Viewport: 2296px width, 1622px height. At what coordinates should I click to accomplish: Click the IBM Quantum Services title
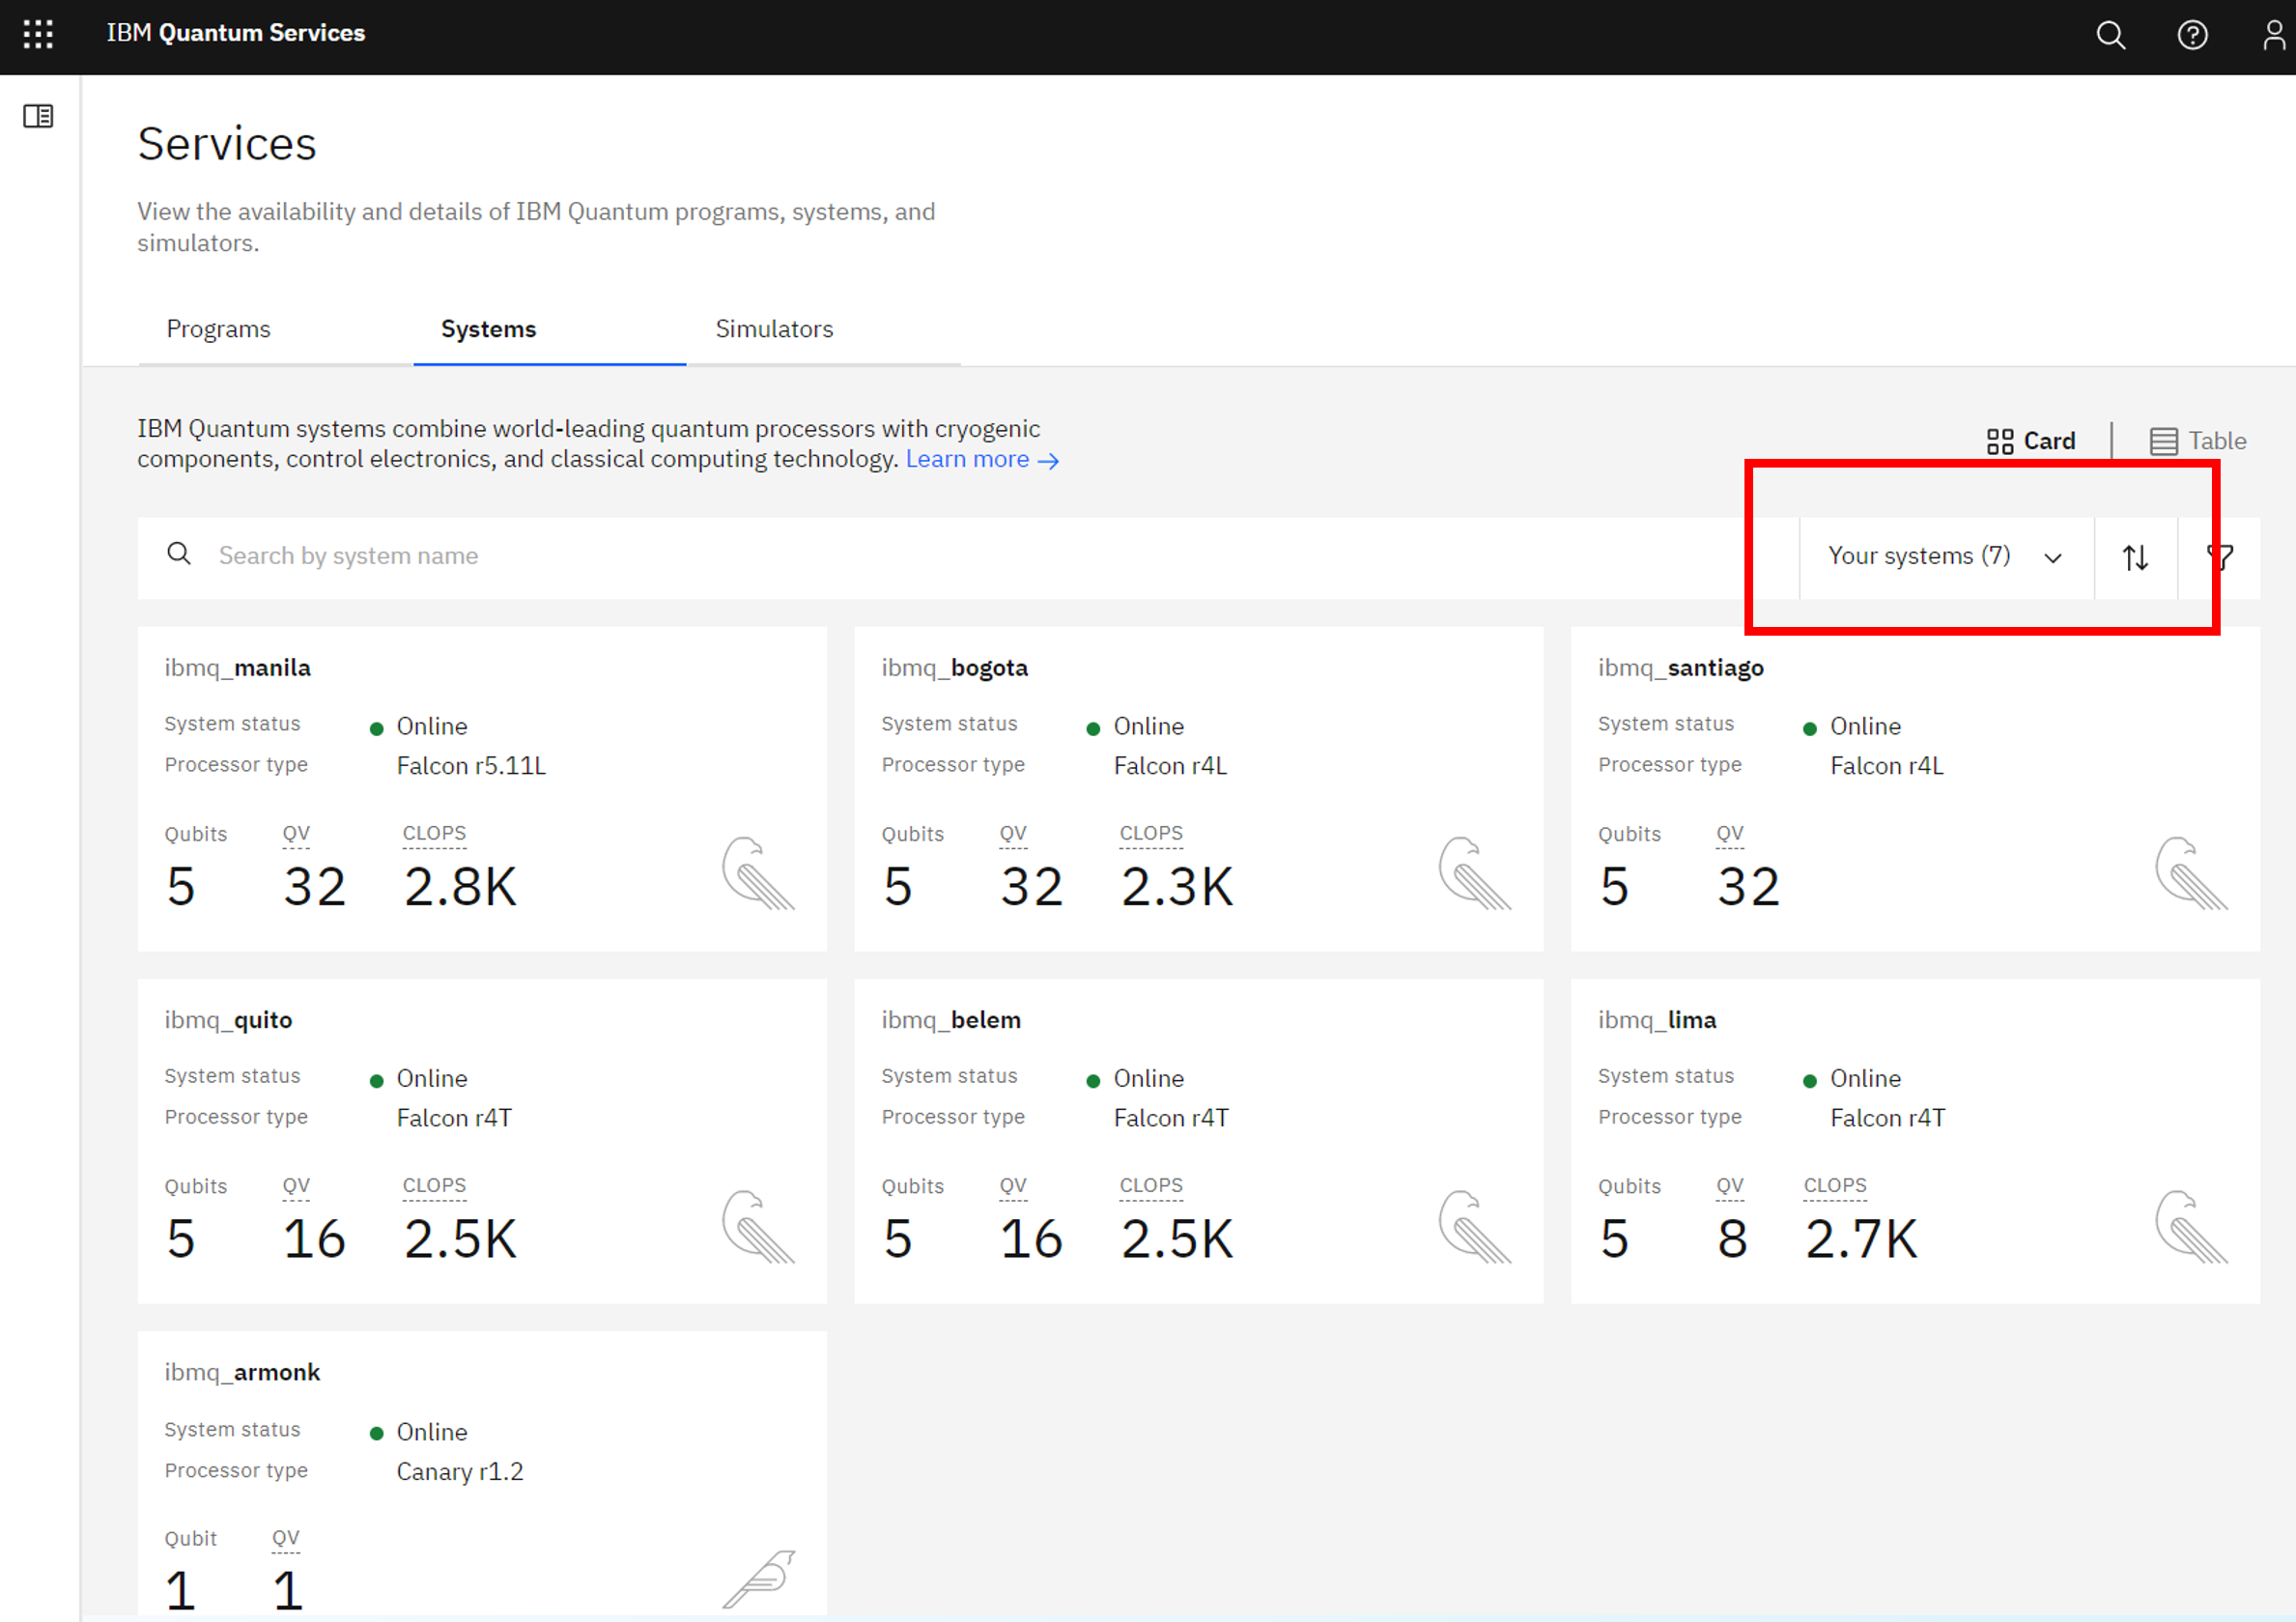235,33
